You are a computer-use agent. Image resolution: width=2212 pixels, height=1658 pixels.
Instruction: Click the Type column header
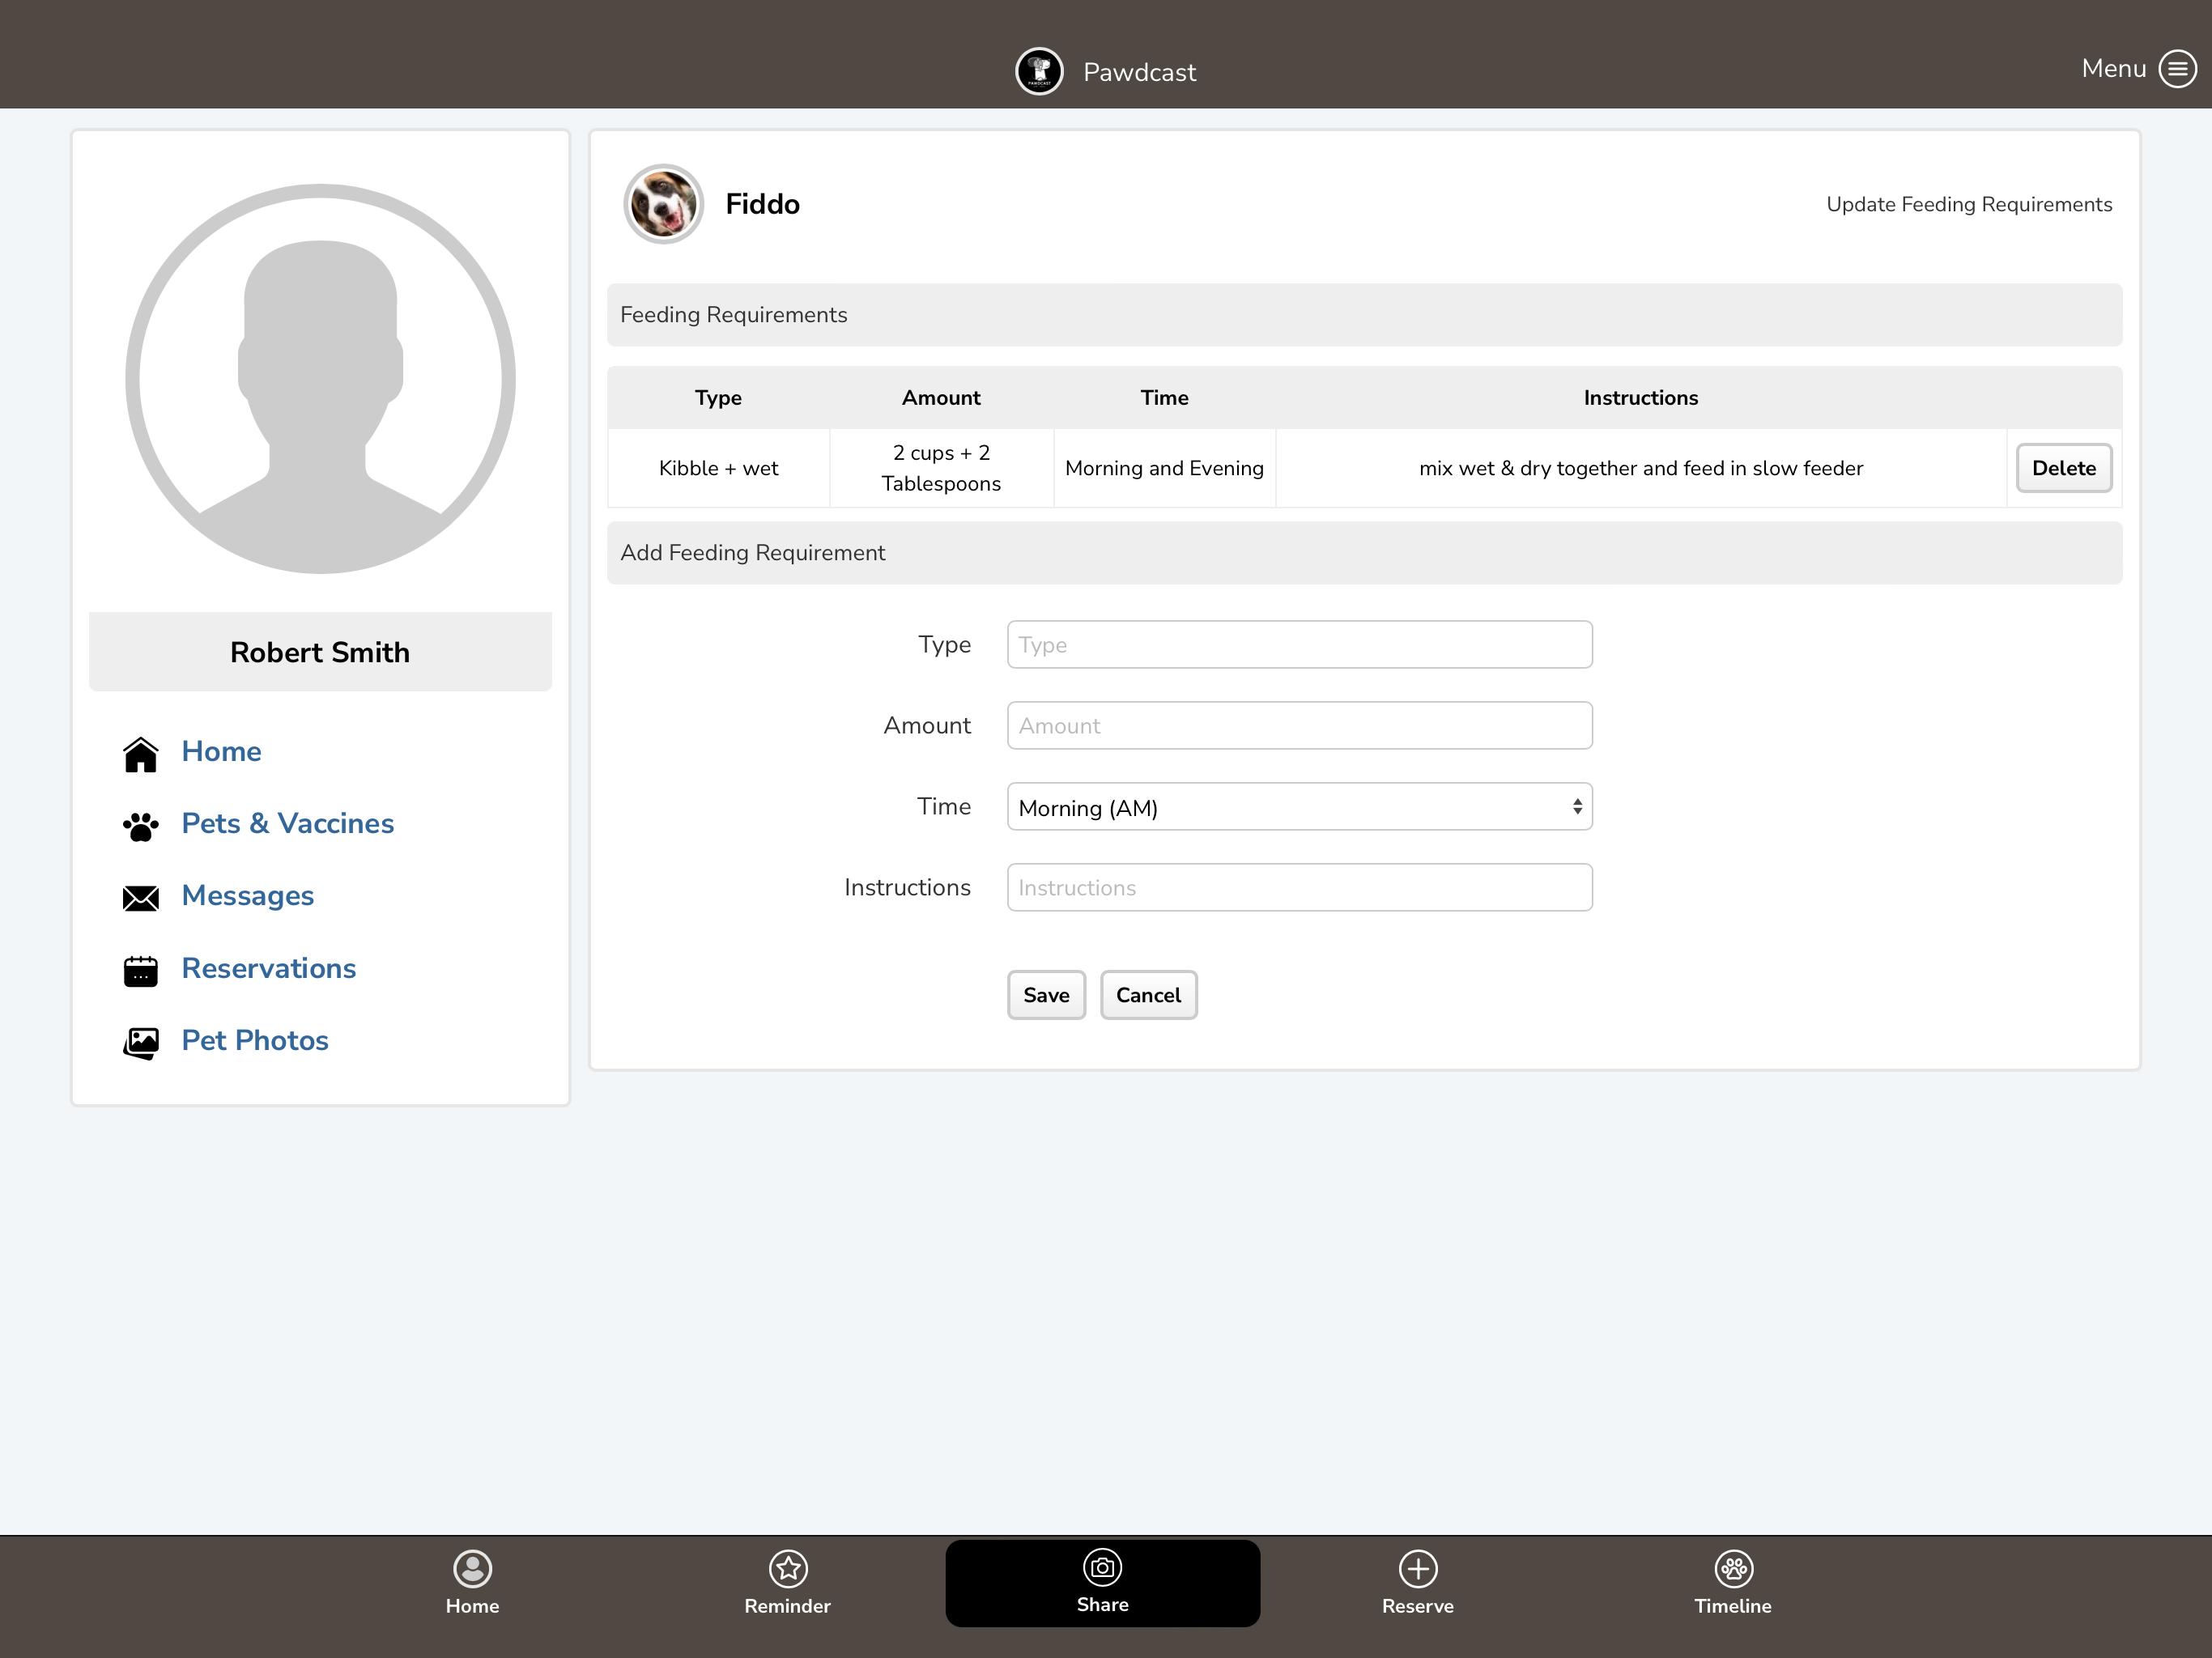(x=718, y=398)
